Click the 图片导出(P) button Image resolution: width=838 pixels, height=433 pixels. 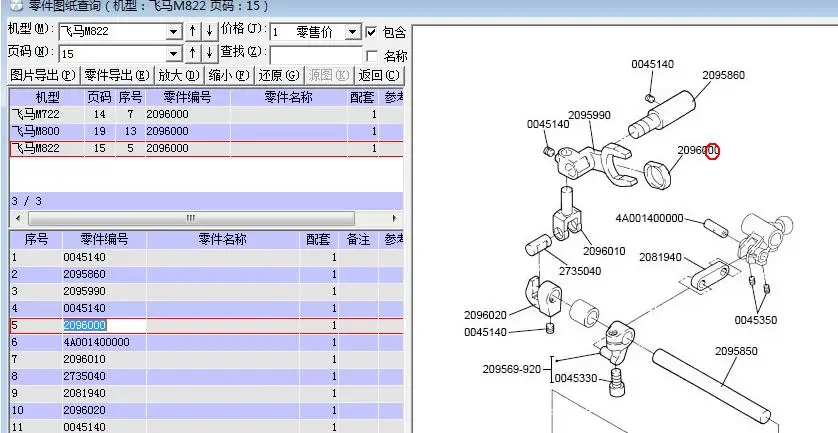point(43,75)
